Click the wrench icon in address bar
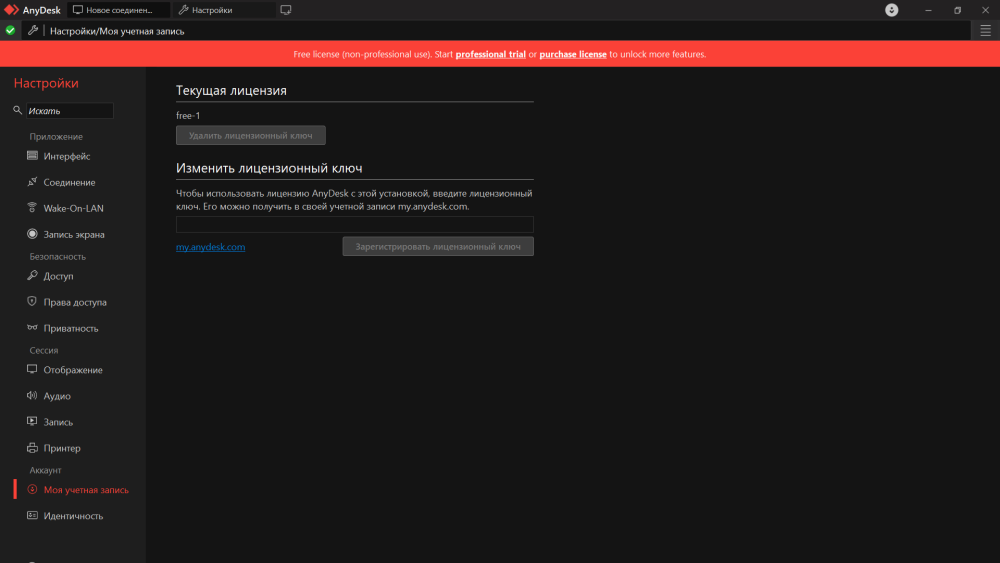1000x563 pixels. [33, 31]
